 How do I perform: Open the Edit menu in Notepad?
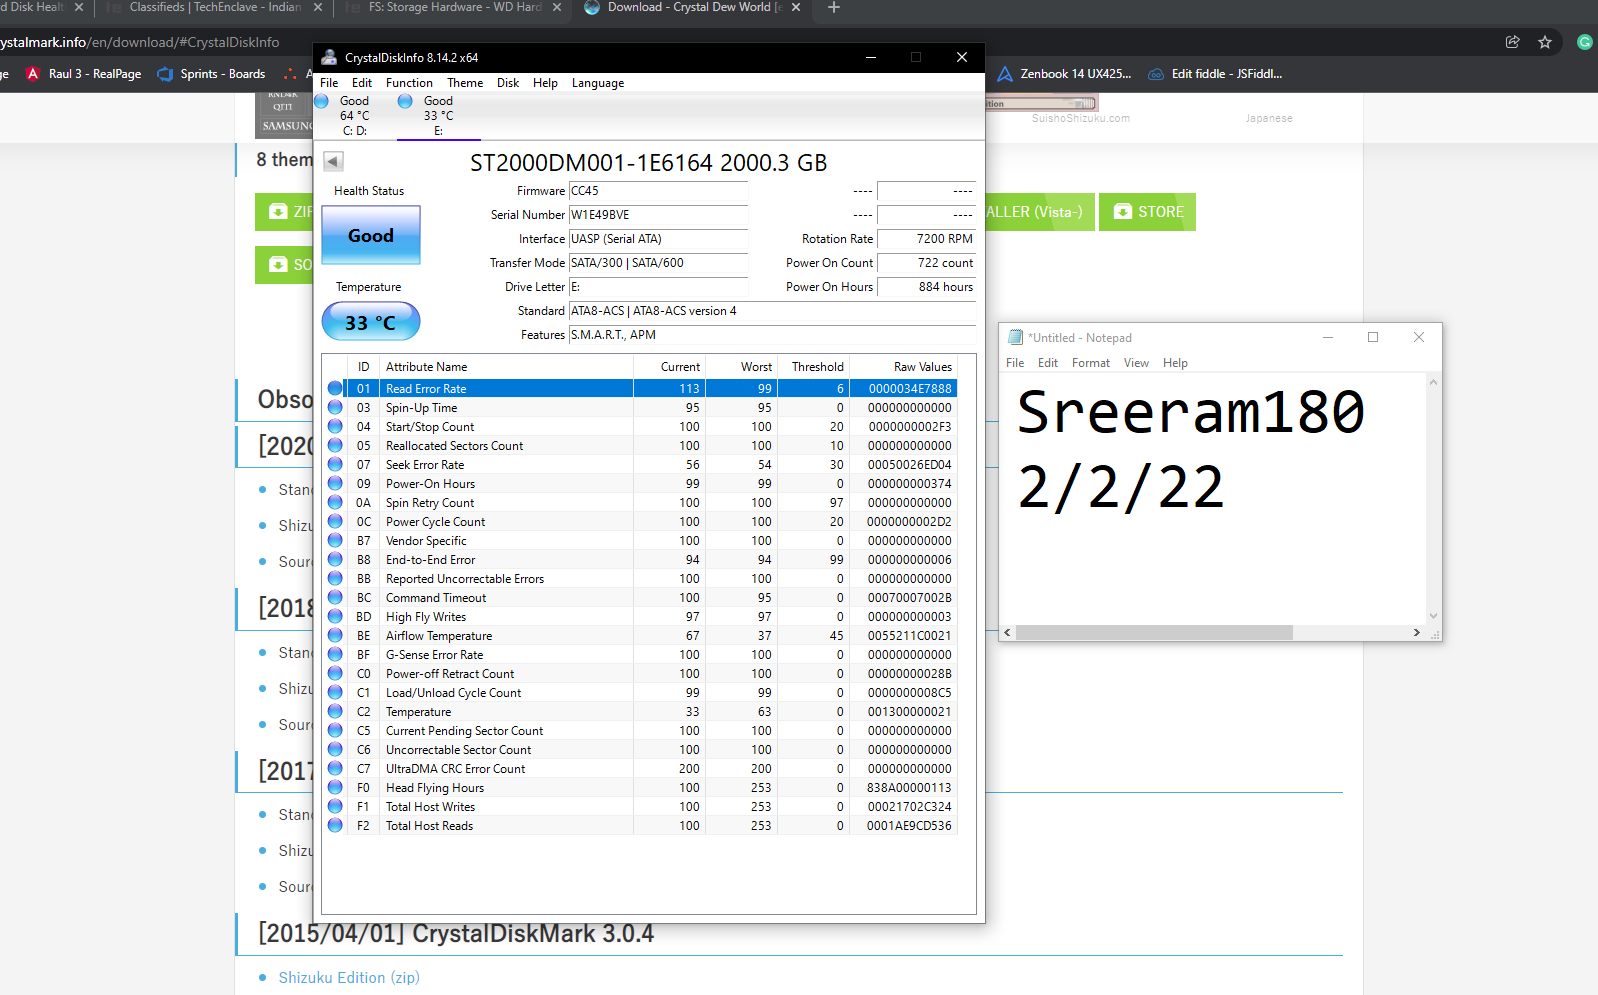(x=1048, y=363)
